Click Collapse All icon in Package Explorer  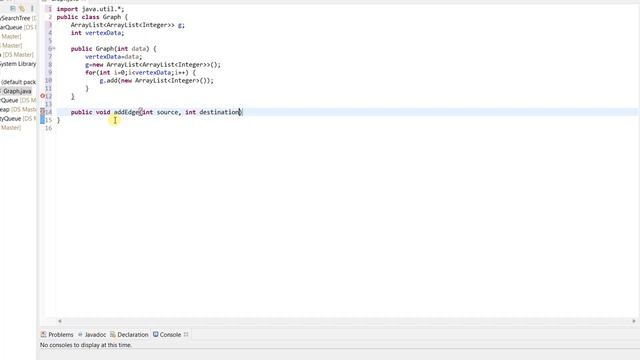(13, 8)
